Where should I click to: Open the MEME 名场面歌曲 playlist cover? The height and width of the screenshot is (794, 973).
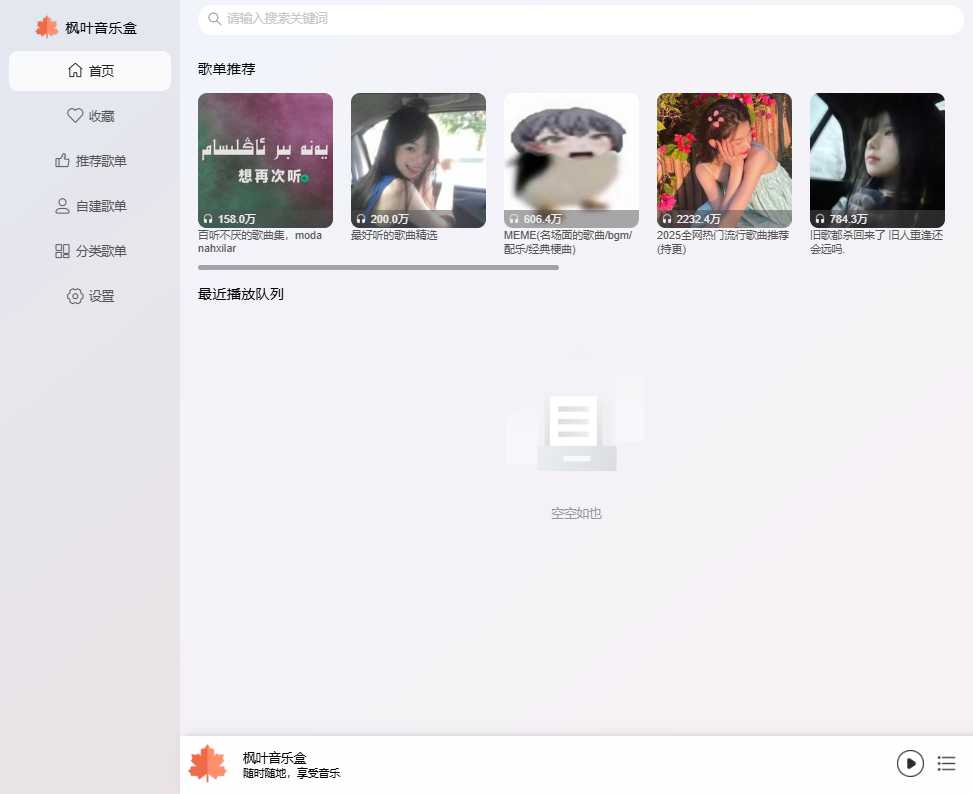pyautogui.click(x=571, y=160)
